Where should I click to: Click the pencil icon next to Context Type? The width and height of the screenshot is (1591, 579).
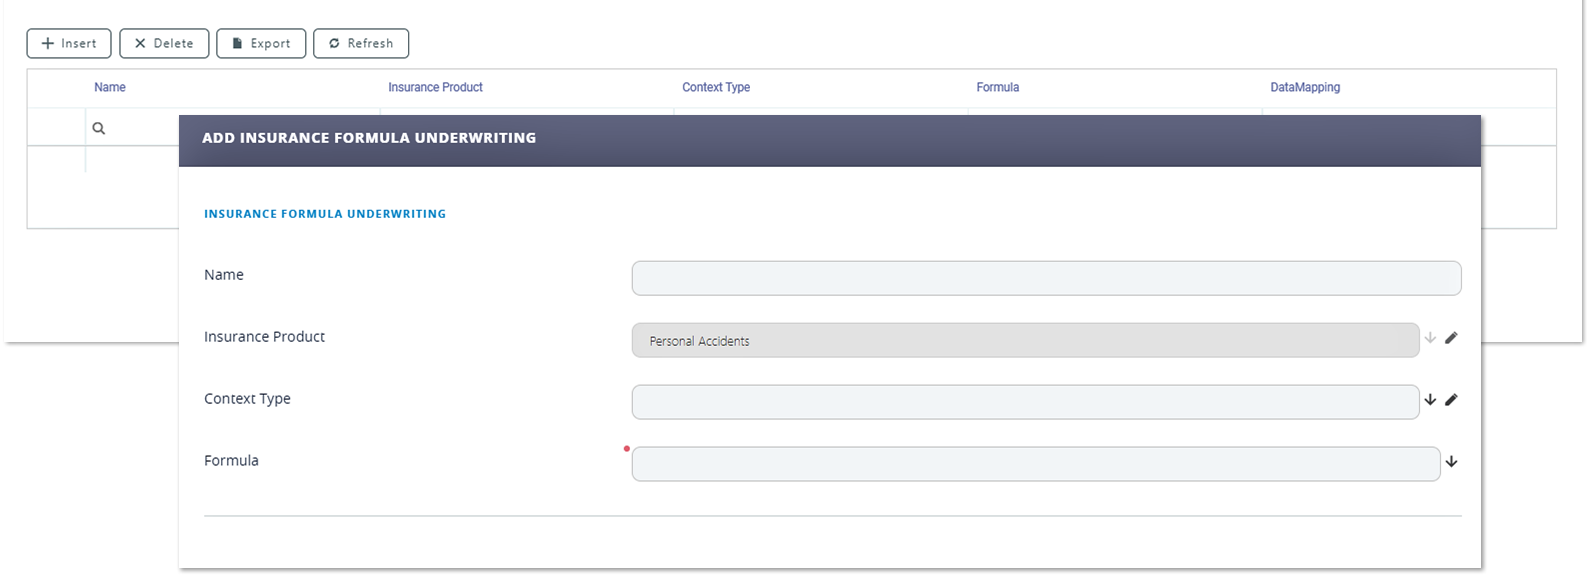pos(1451,400)
